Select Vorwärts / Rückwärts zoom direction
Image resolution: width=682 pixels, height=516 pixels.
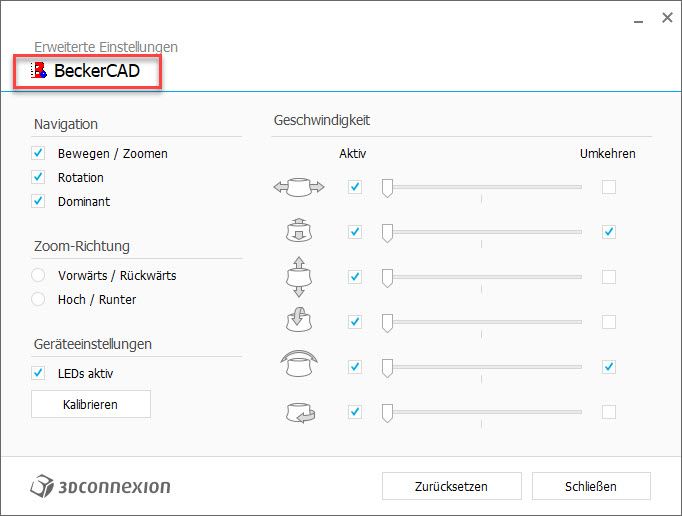point(38,275)
